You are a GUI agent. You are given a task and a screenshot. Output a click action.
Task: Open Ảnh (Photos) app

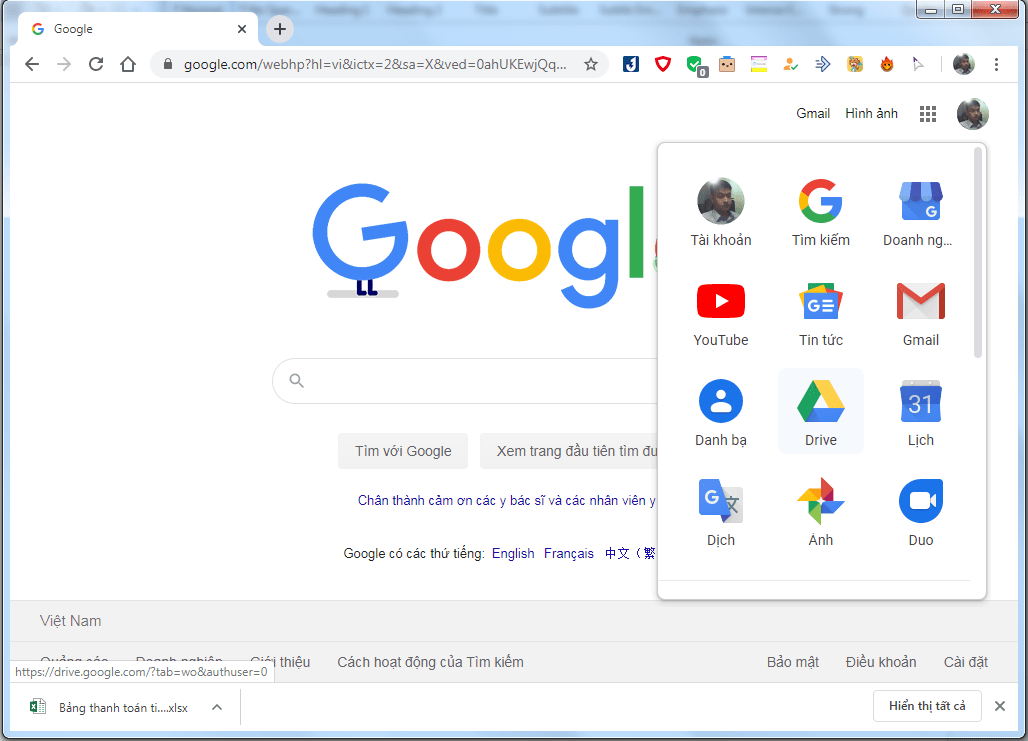(821, 511)
